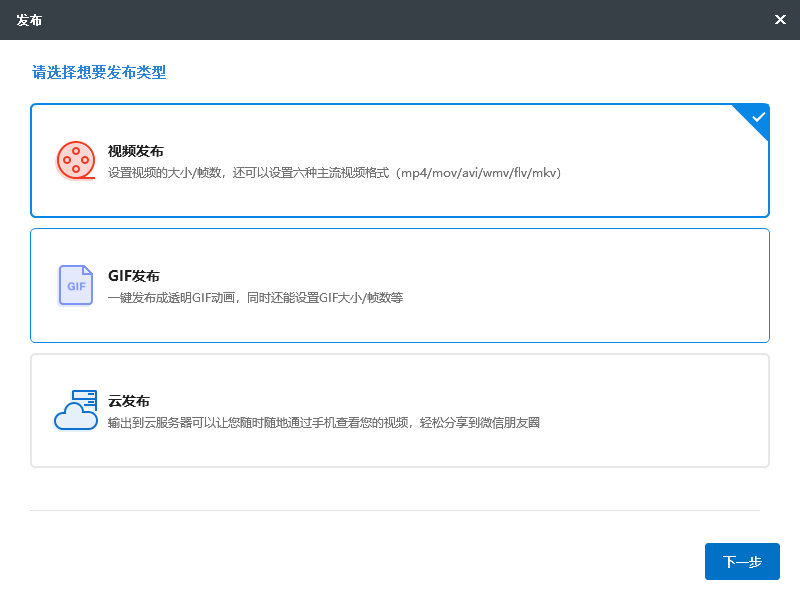Click the 发布 title bar label

(x=29, y=20)
